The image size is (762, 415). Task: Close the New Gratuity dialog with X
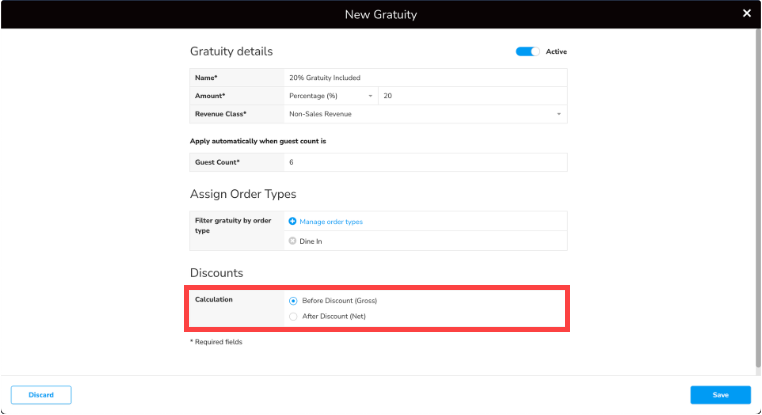click(746, 14)
